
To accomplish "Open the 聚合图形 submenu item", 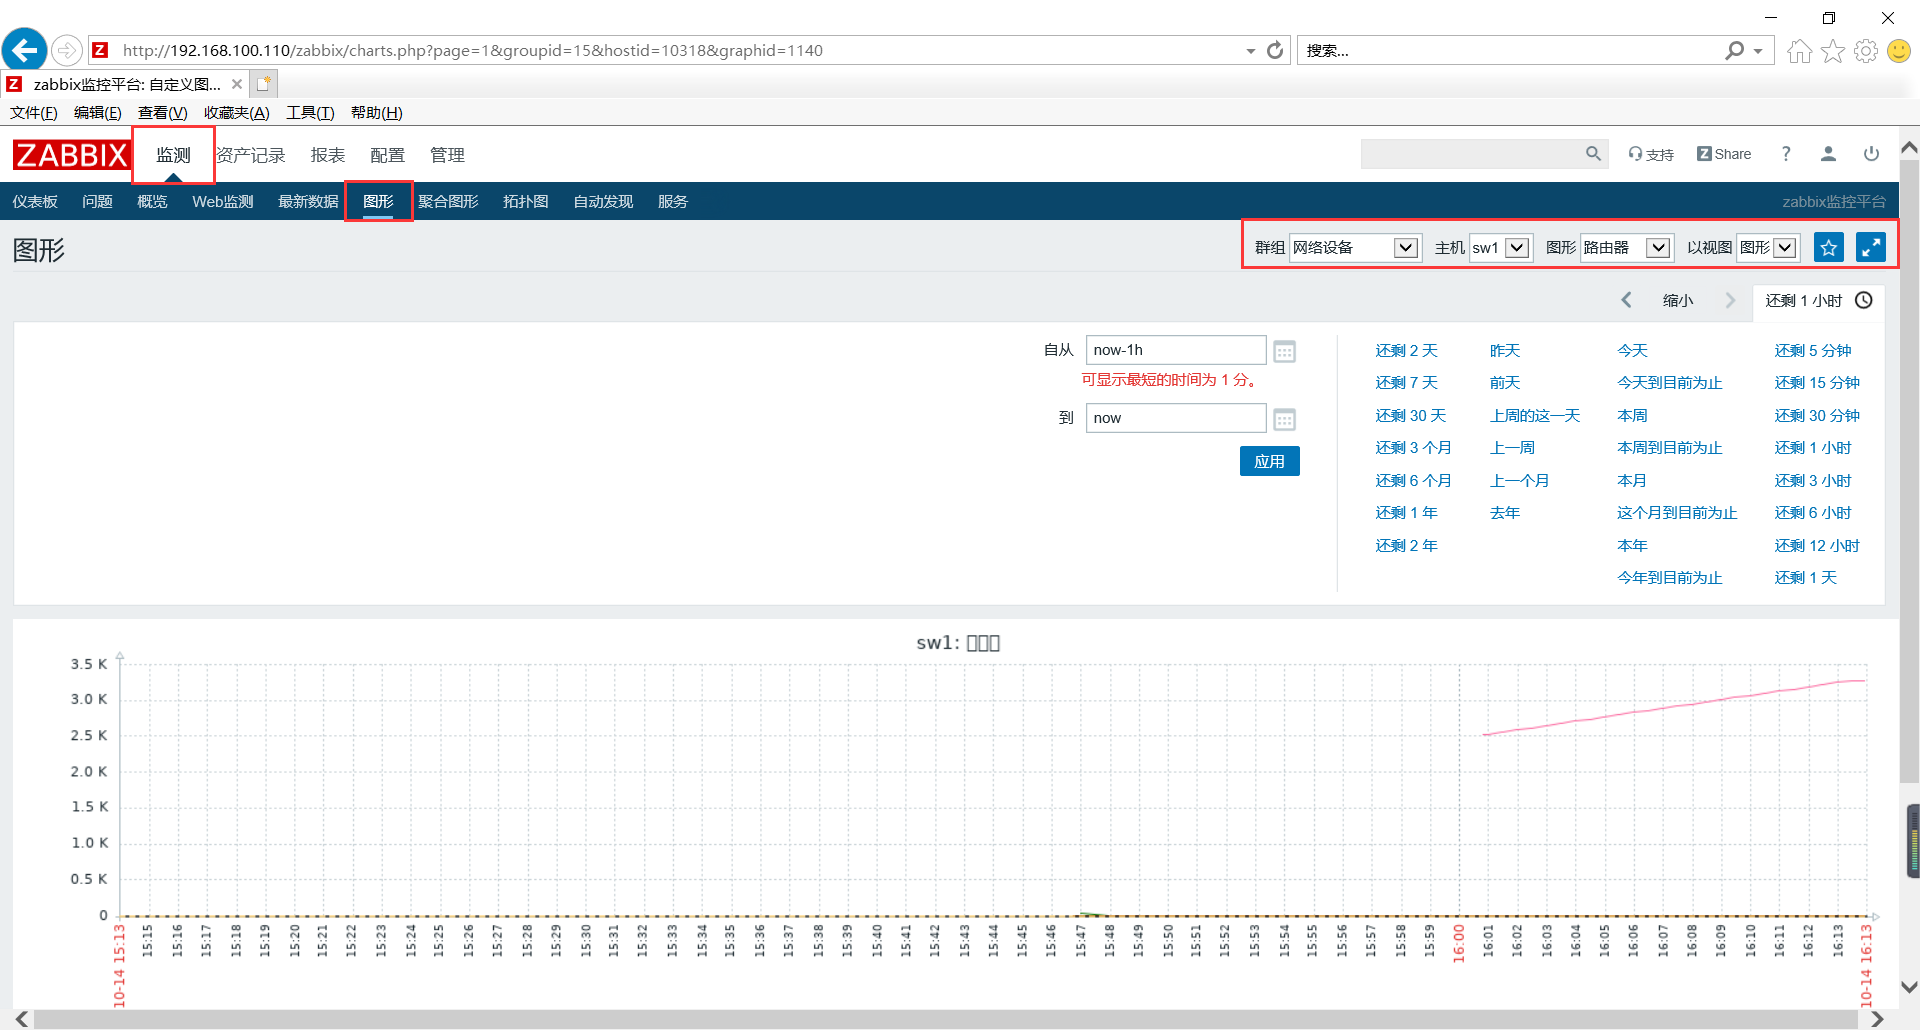I will [448, 201].
